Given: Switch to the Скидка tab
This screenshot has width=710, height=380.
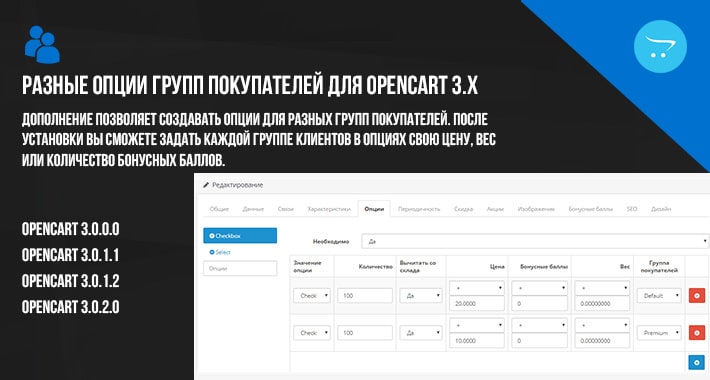Looking at the screenshot, I should [463, 209].
